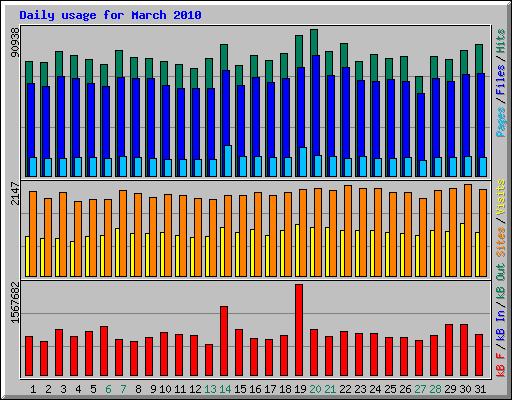Click the "Visits" legend label

pyautogui.click(x=500, y=197)
